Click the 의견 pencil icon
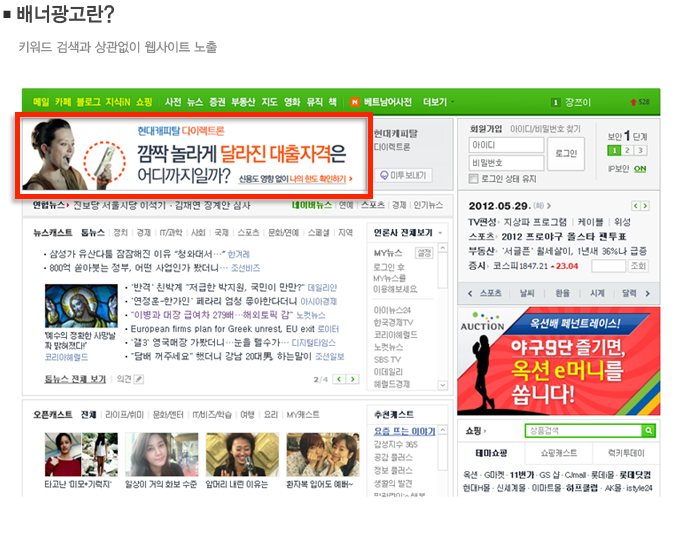Screen dimensions: 689x544 [x=139, y=379]
